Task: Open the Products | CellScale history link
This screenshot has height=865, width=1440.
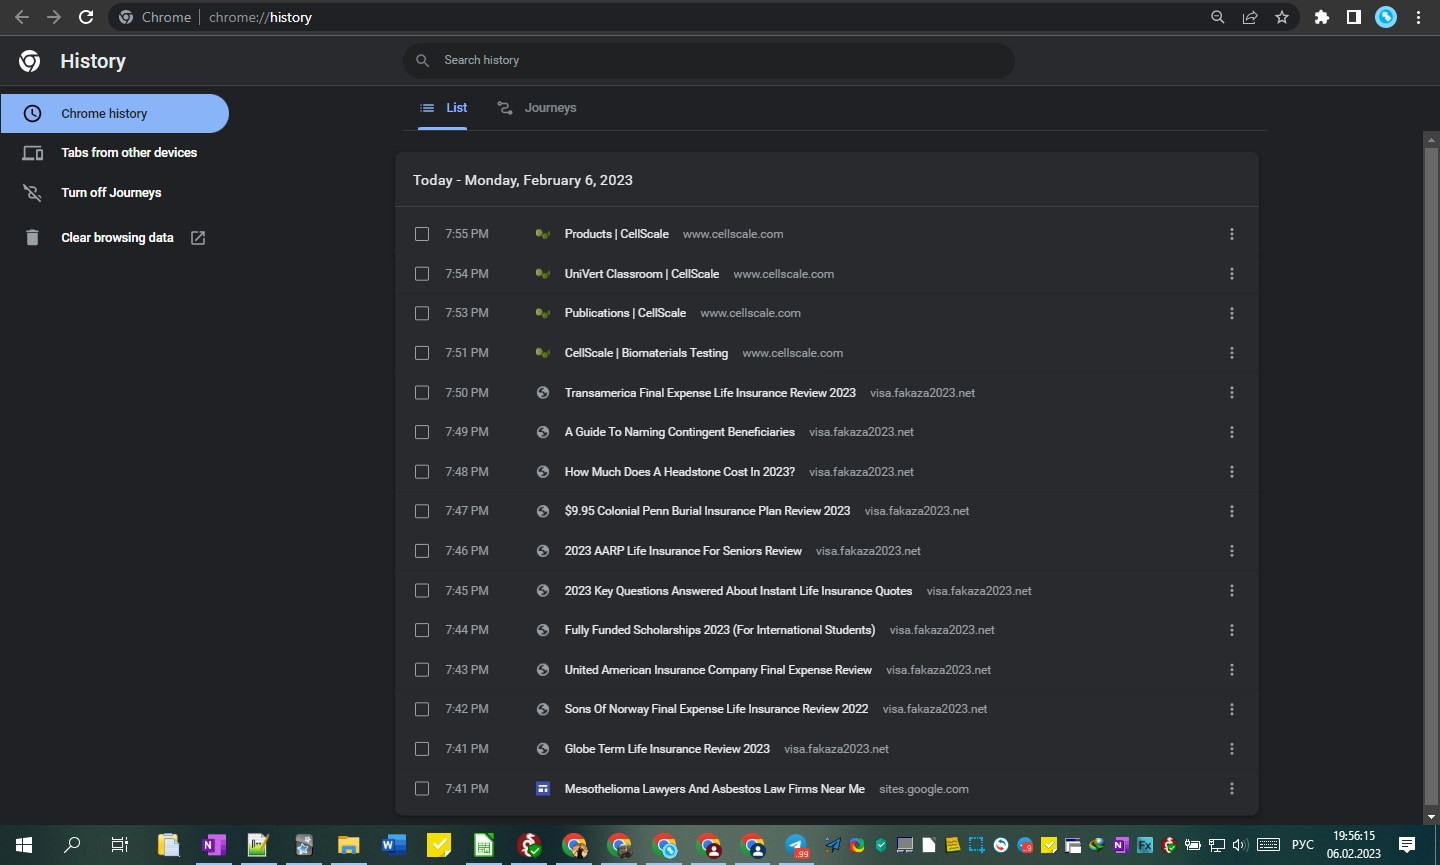Action: (x=616, y=234)
